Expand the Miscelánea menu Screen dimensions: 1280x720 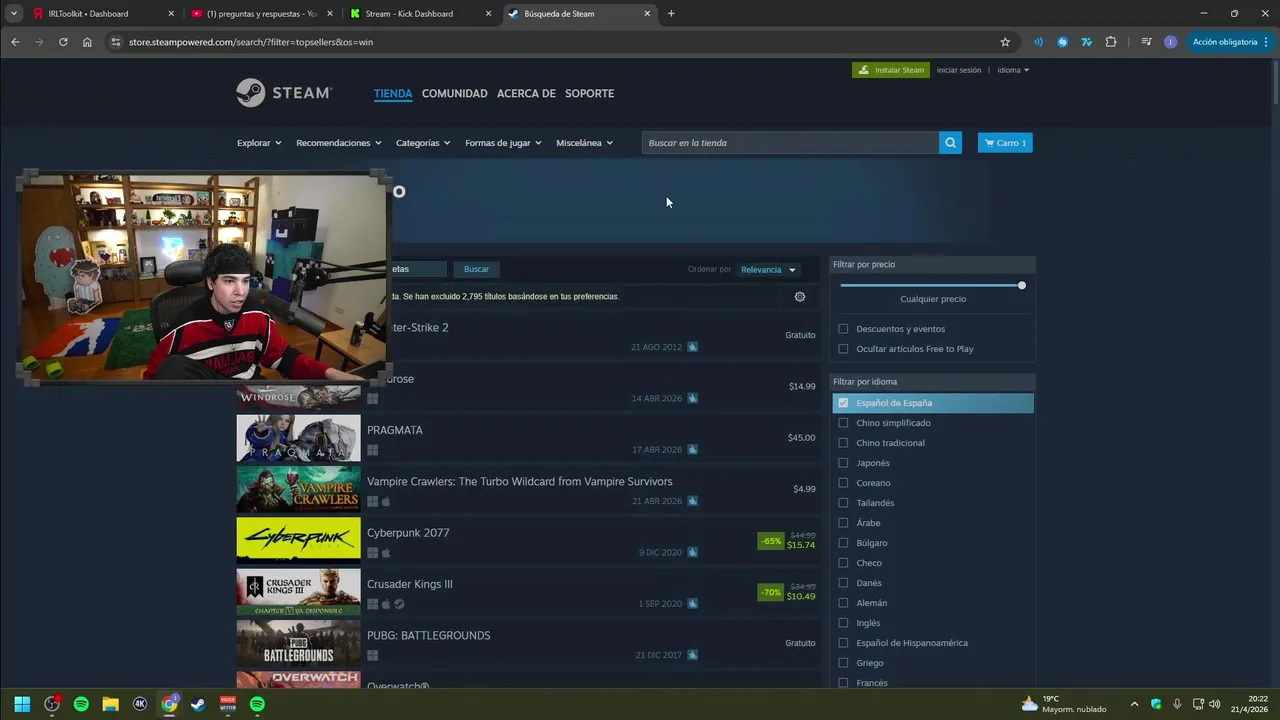click(584, 143)
